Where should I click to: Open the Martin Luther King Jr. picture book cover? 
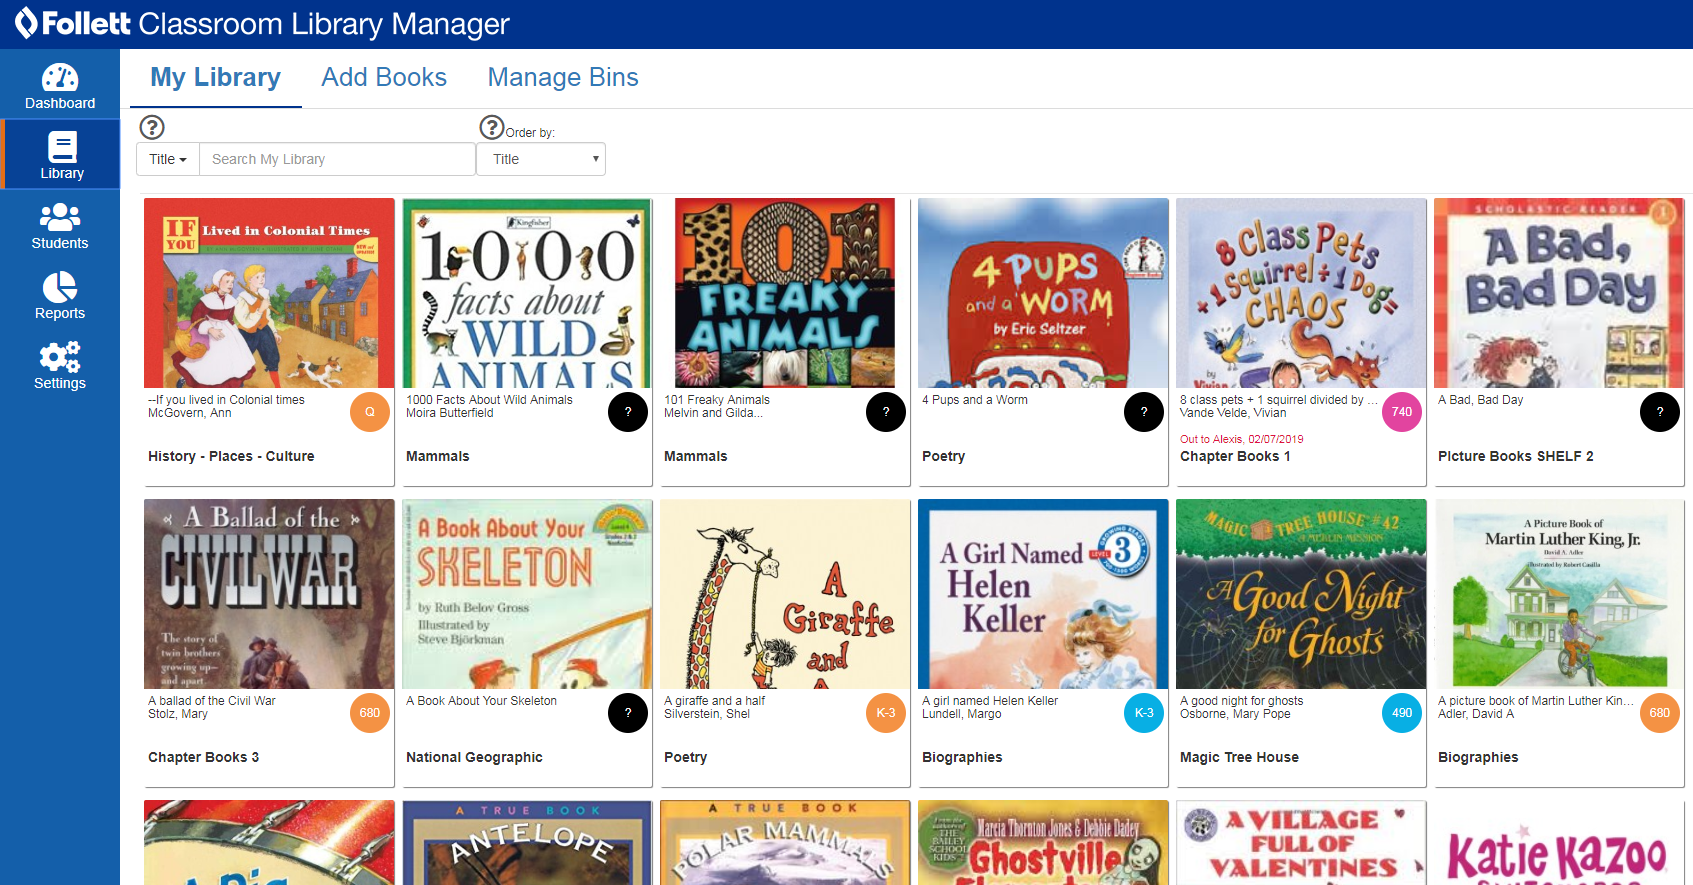tap(1559, 594)
